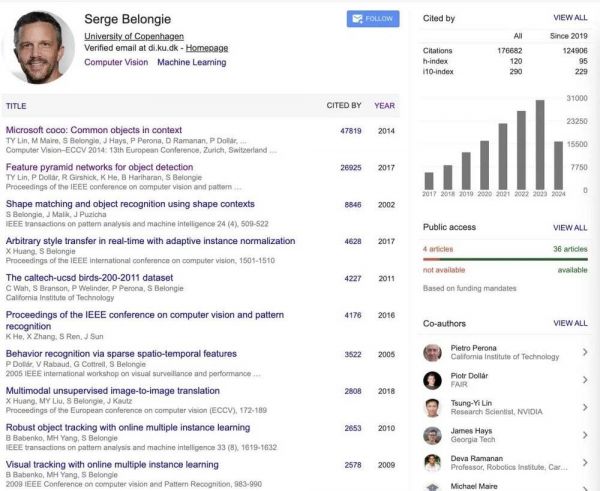
Task: View all citations in Cited by panel
Action: [x=570, y=18]
